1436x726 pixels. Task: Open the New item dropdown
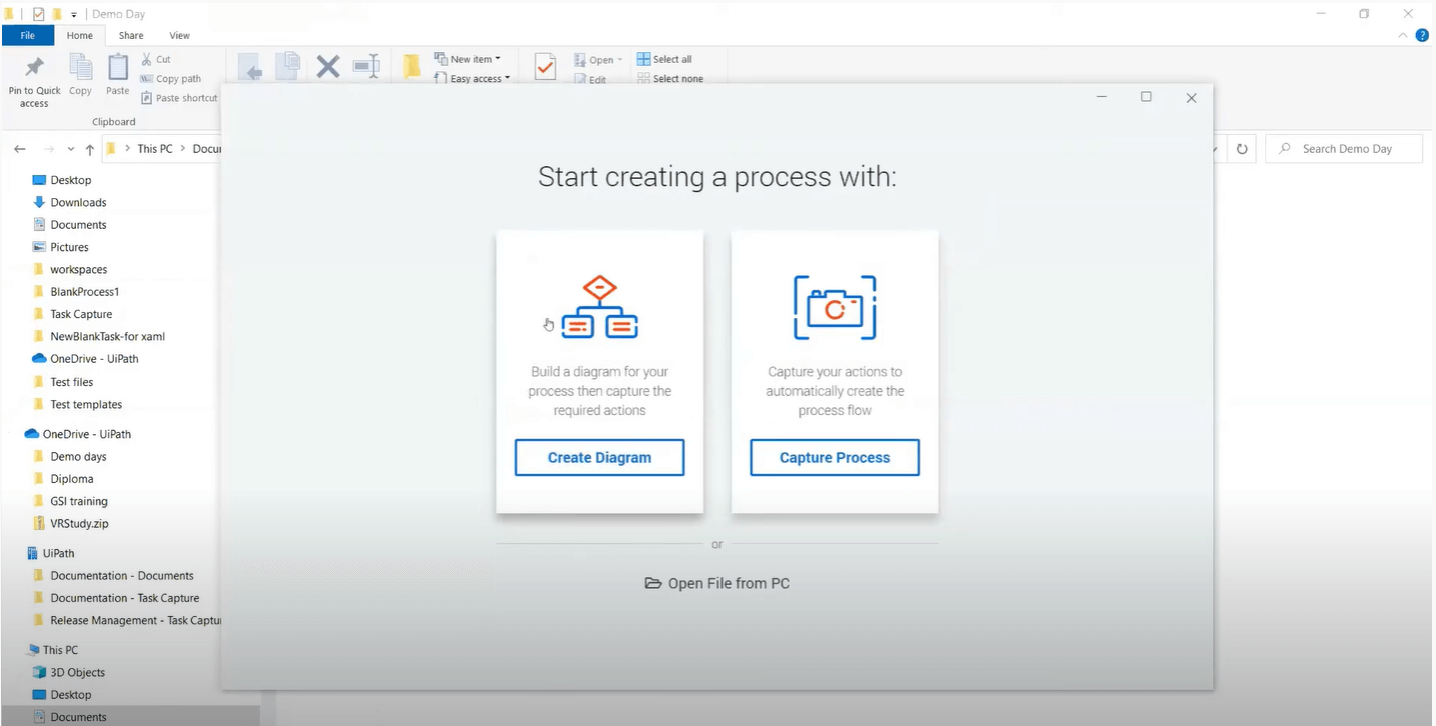point(467,59)
